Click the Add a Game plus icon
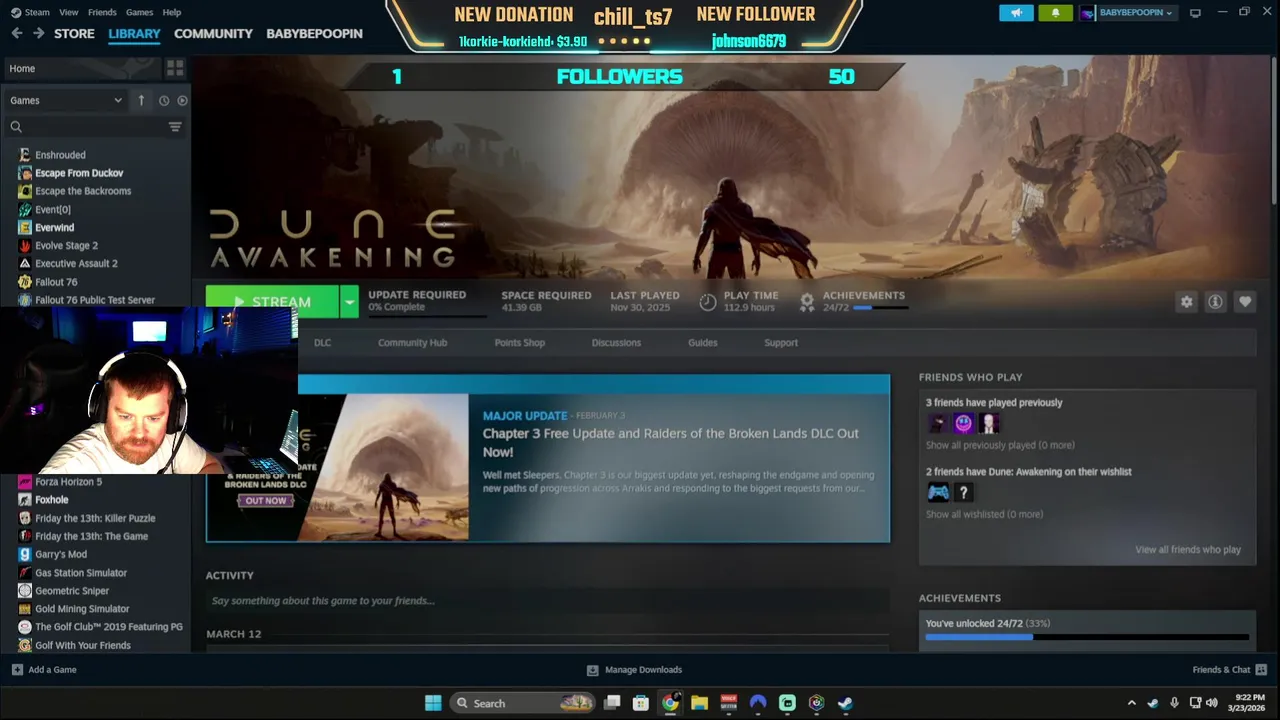This screenshot has width=1280, height=720. coord(17,670)
